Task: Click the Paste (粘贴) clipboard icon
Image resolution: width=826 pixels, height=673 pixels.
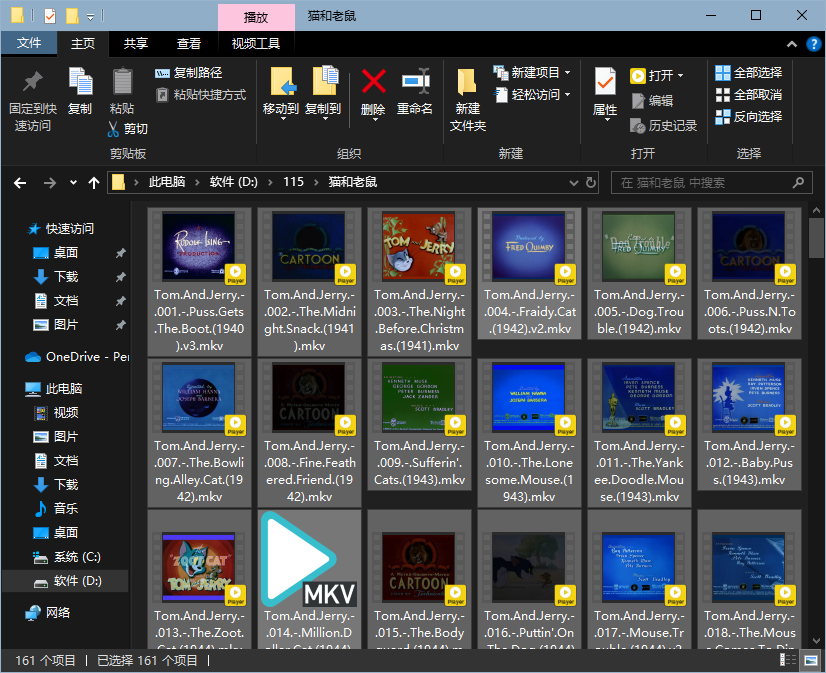Action: point(122,82)
